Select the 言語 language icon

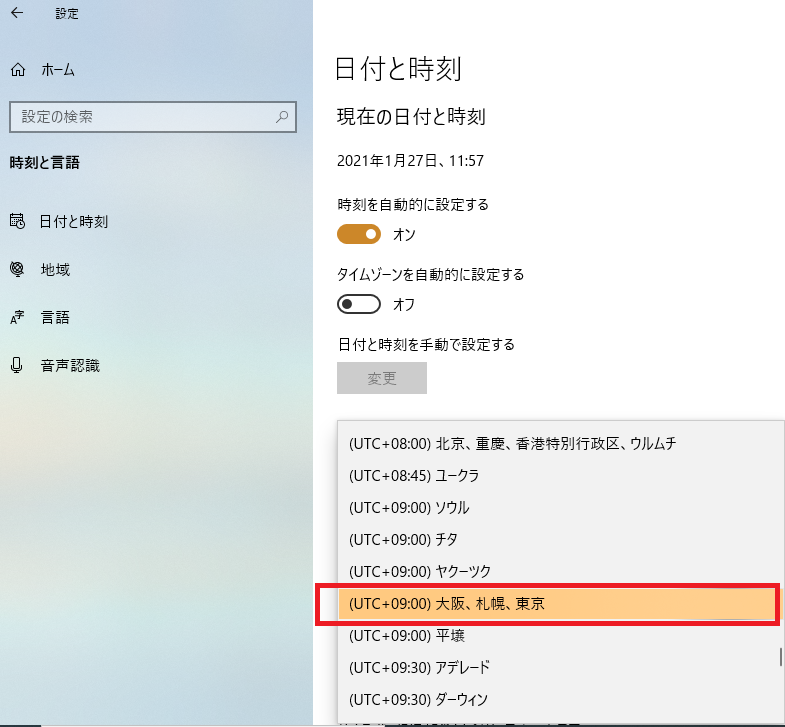click(x=17, y=317)
